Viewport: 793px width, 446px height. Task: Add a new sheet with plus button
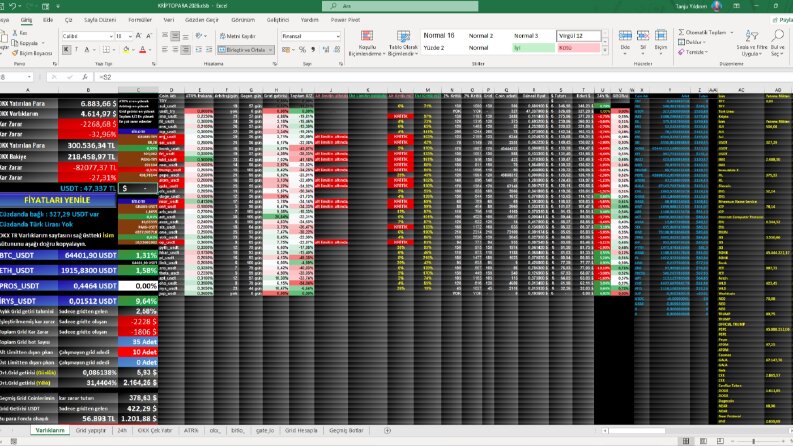pyautogui.click(x=387, y=430)
